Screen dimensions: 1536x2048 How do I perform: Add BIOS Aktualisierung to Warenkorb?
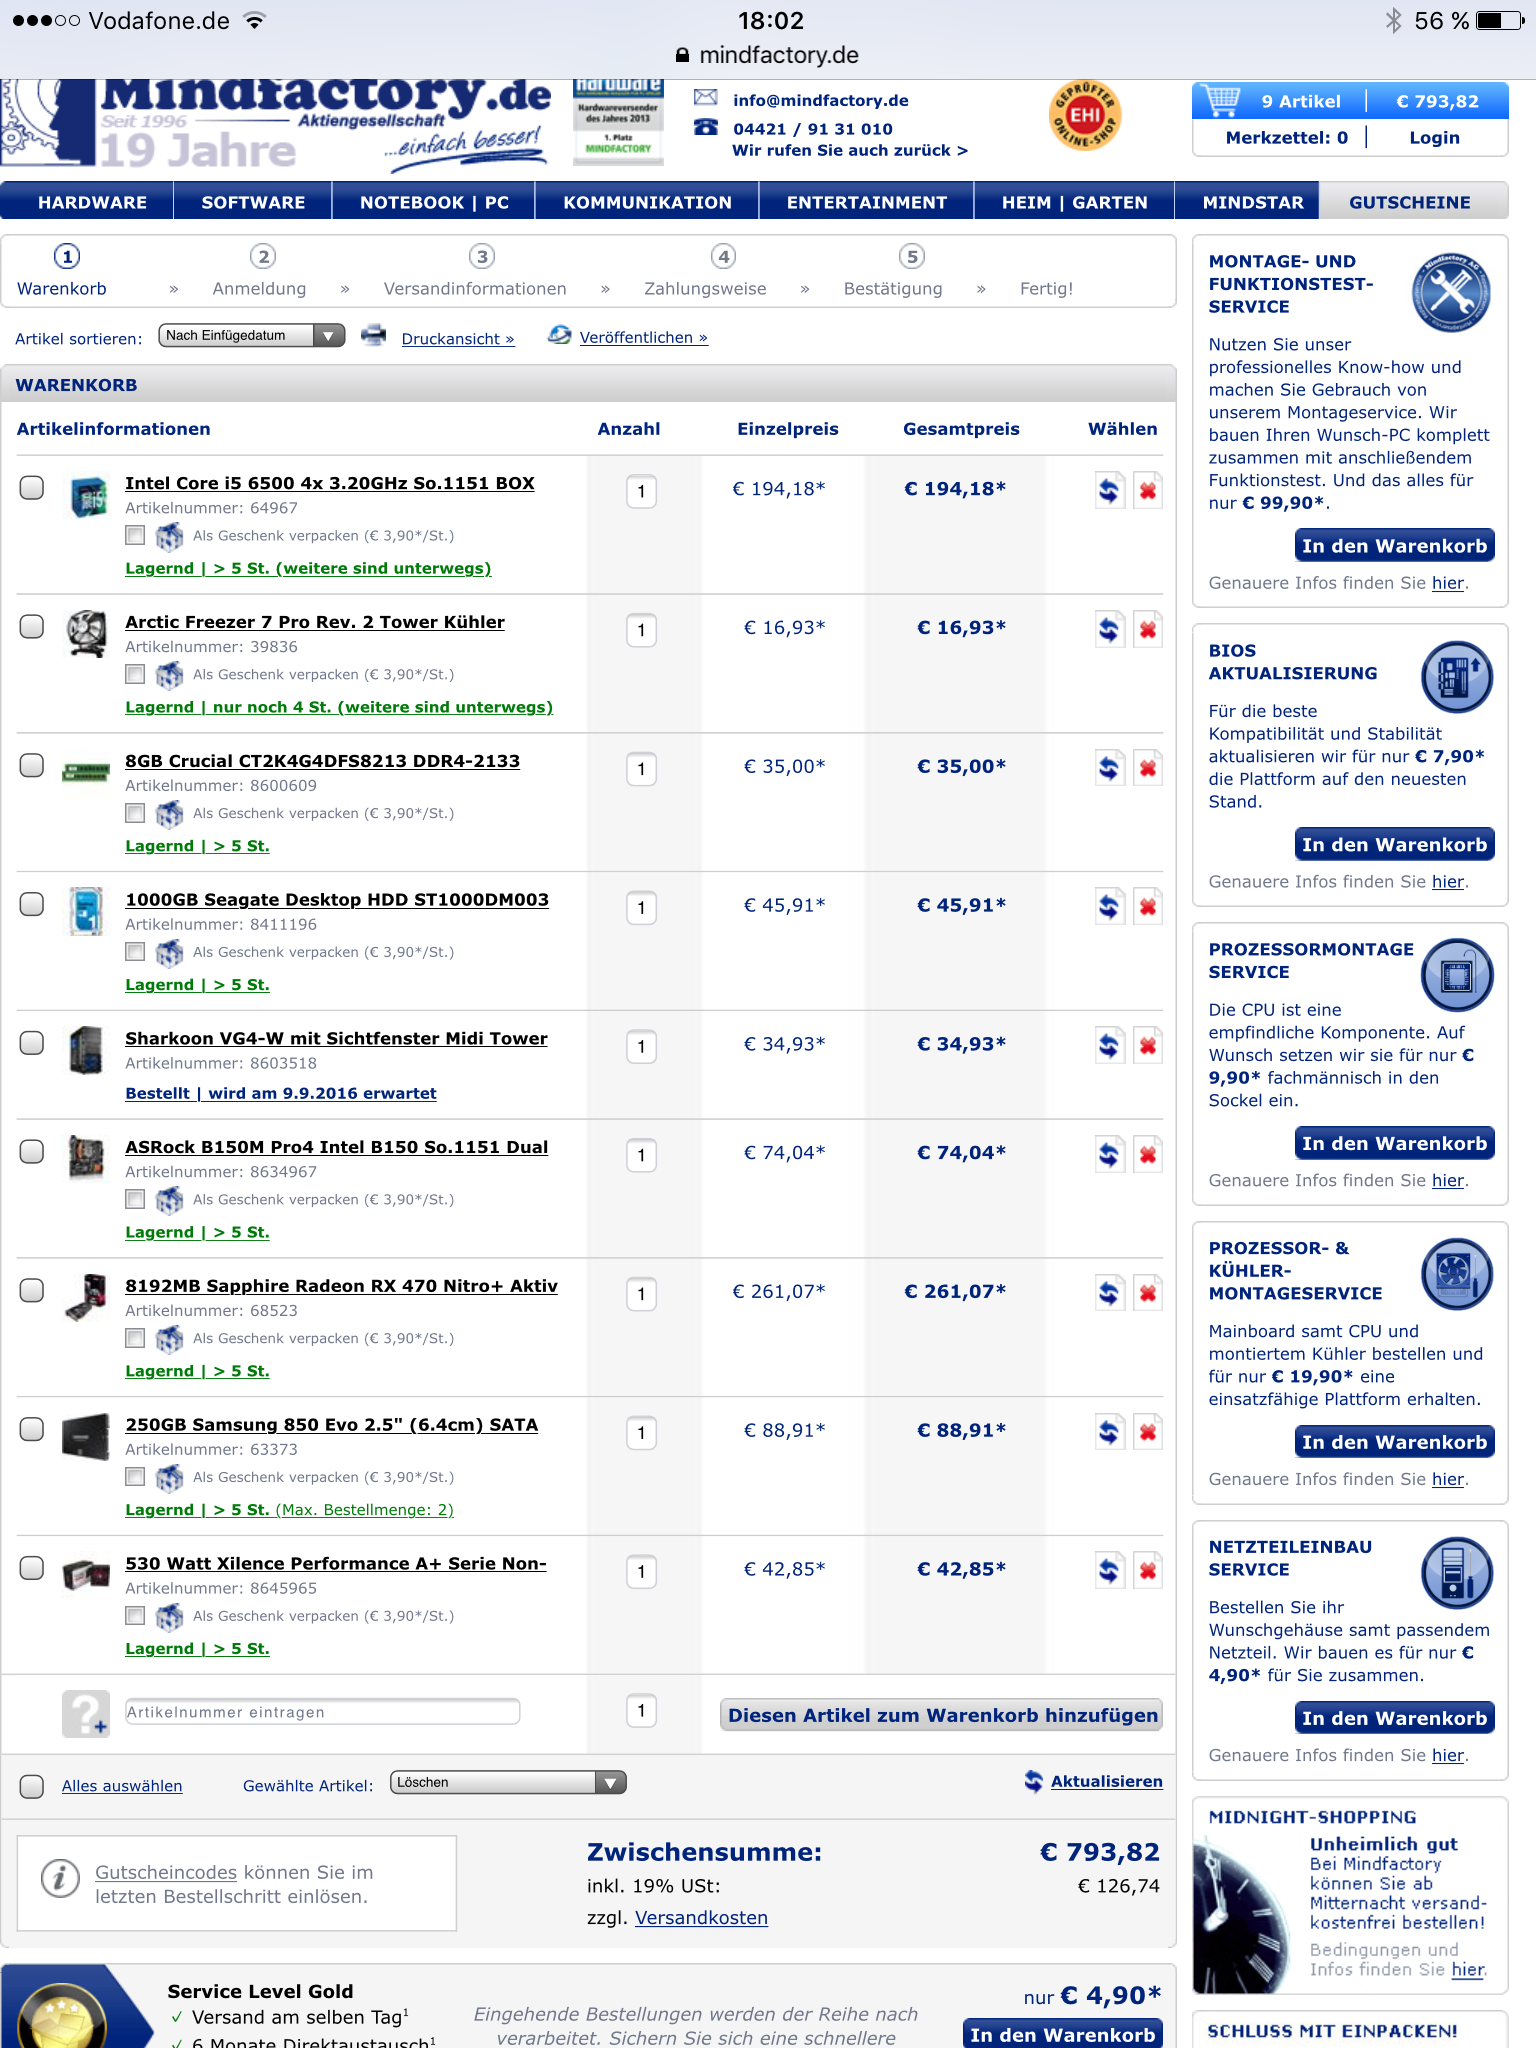(x=1394, y=844)
